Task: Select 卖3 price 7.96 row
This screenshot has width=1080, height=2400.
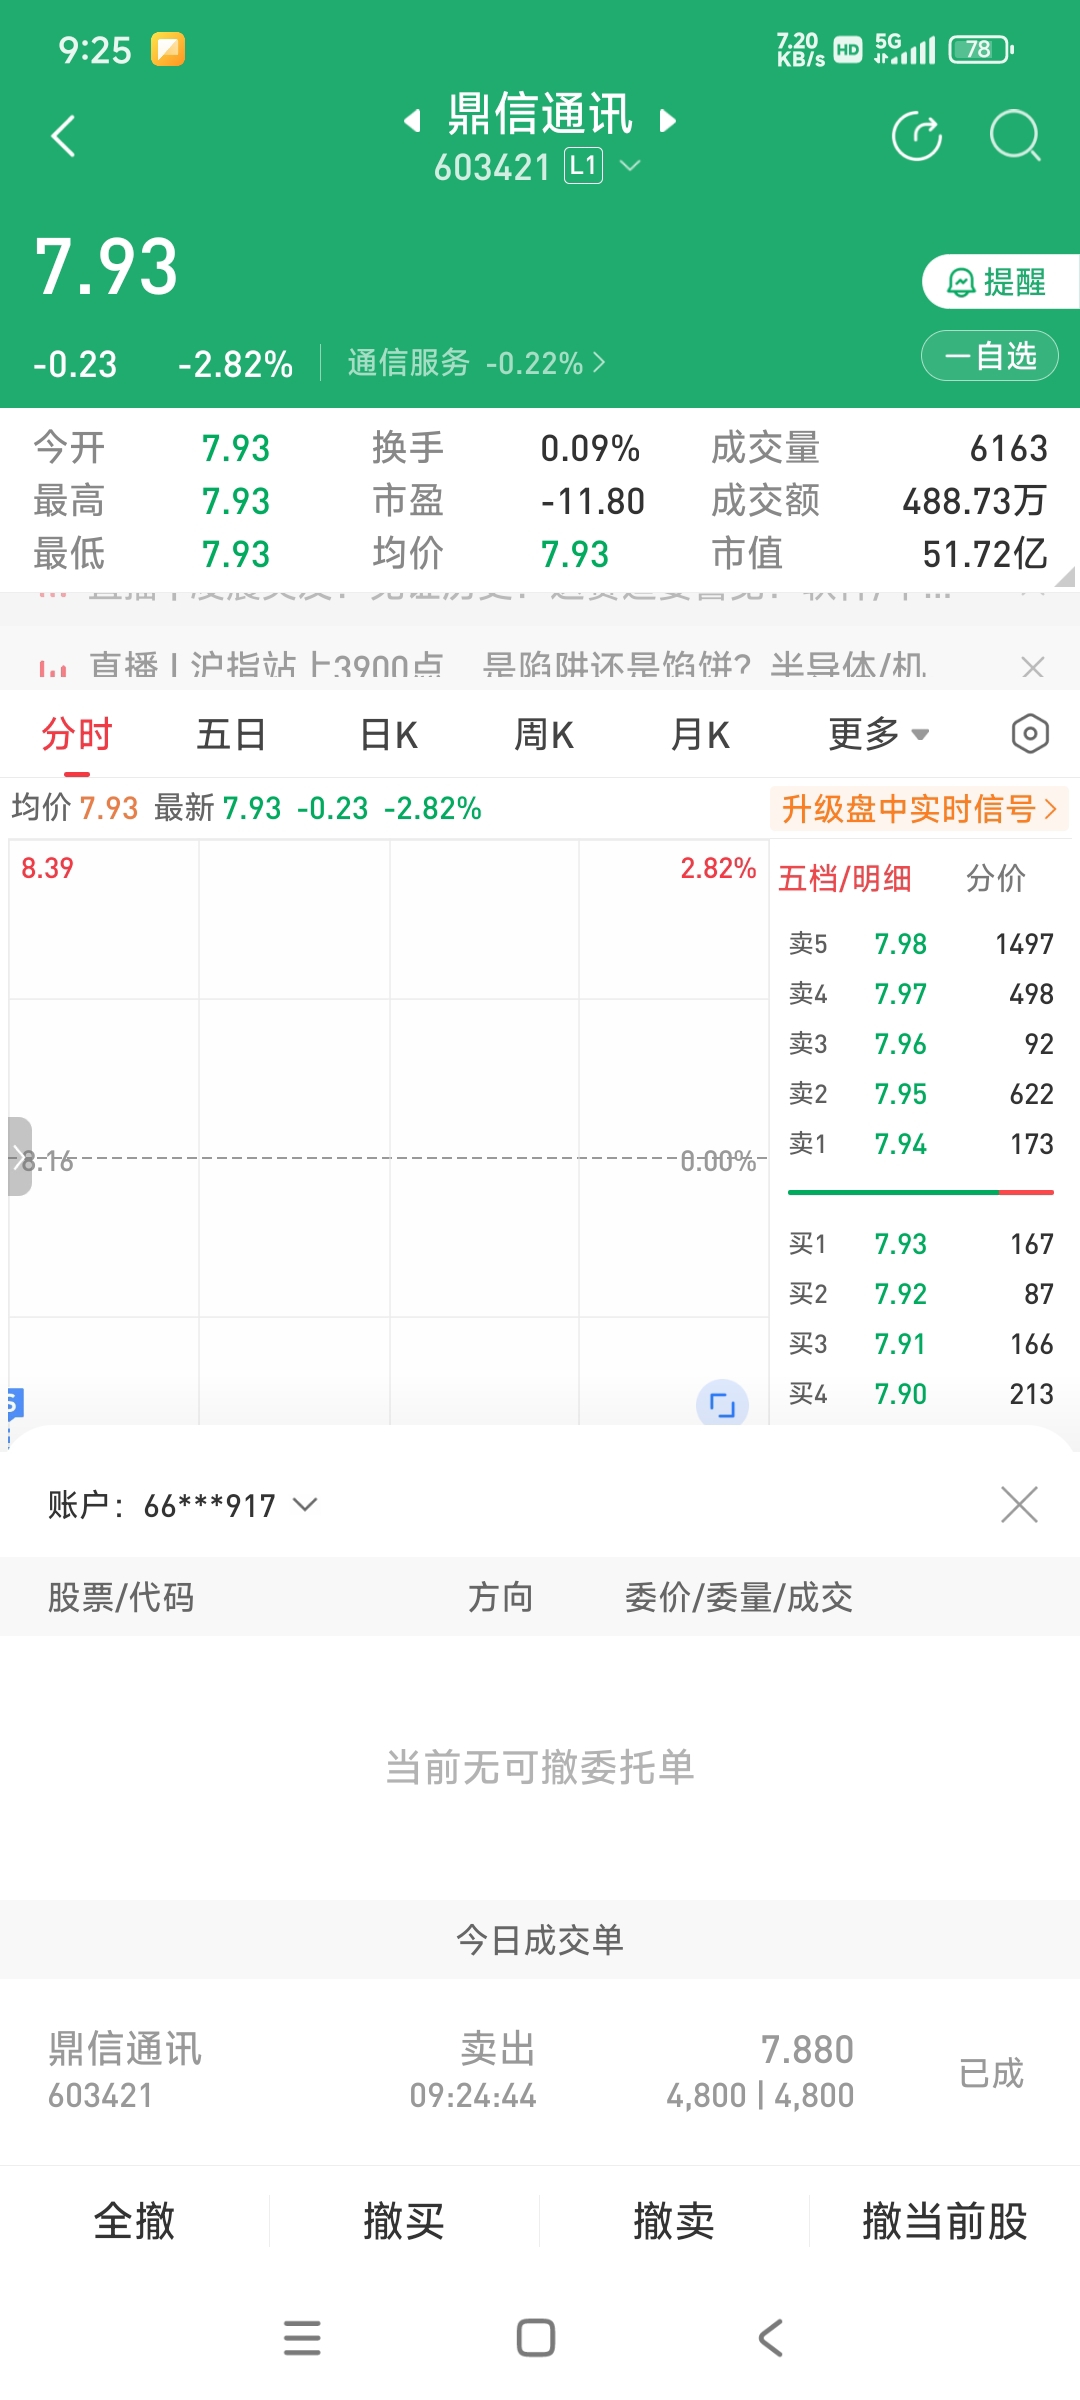Action: coord(921,1044)
